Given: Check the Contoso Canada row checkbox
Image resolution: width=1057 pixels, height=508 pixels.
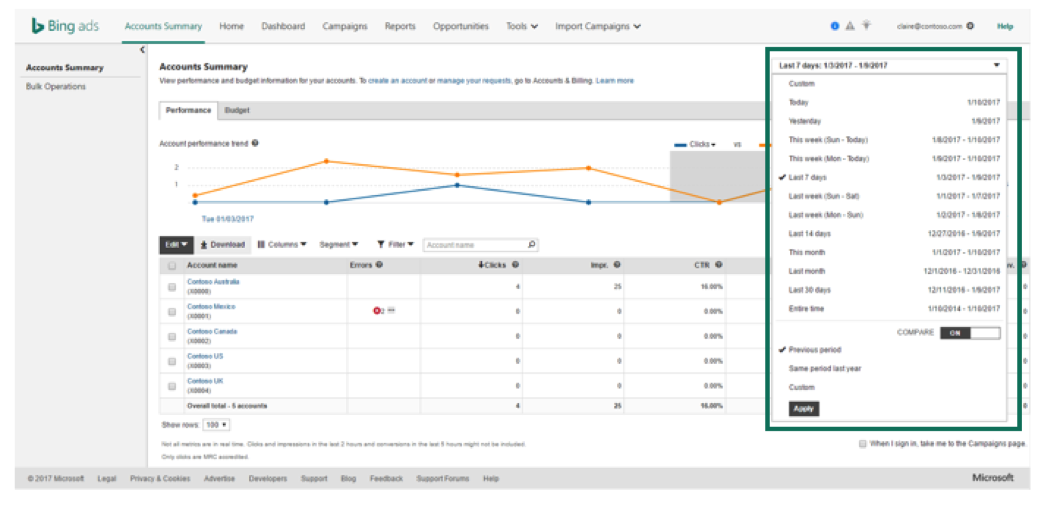Looking at the screenshot, I should (172, 336).
